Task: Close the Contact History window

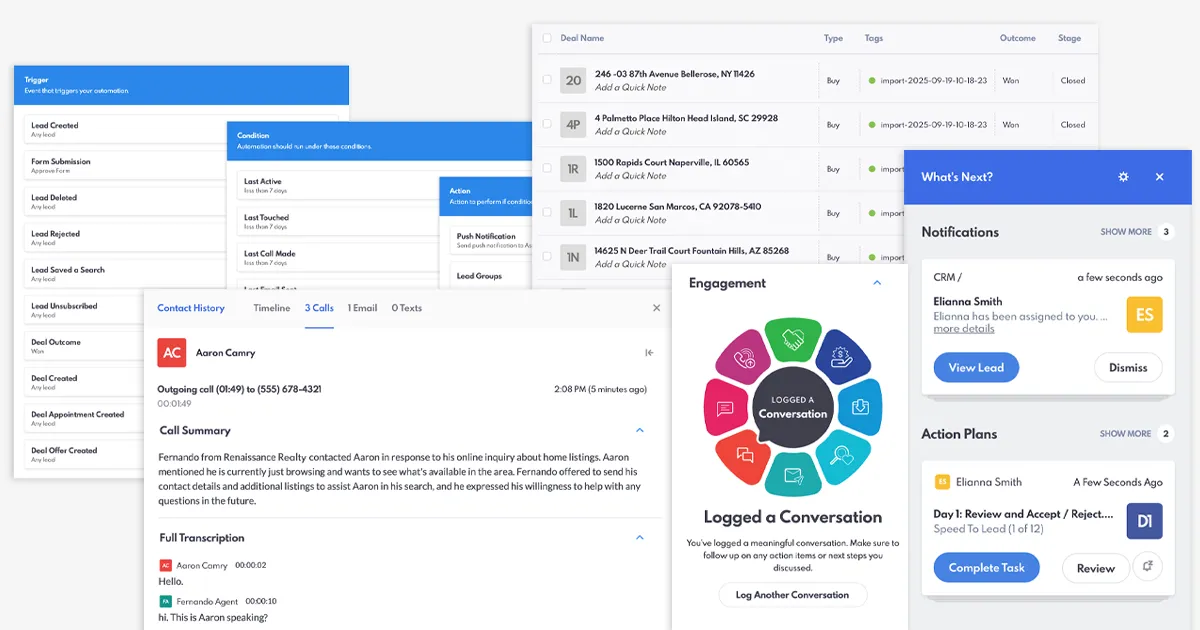Action: [x=656, y=308]
